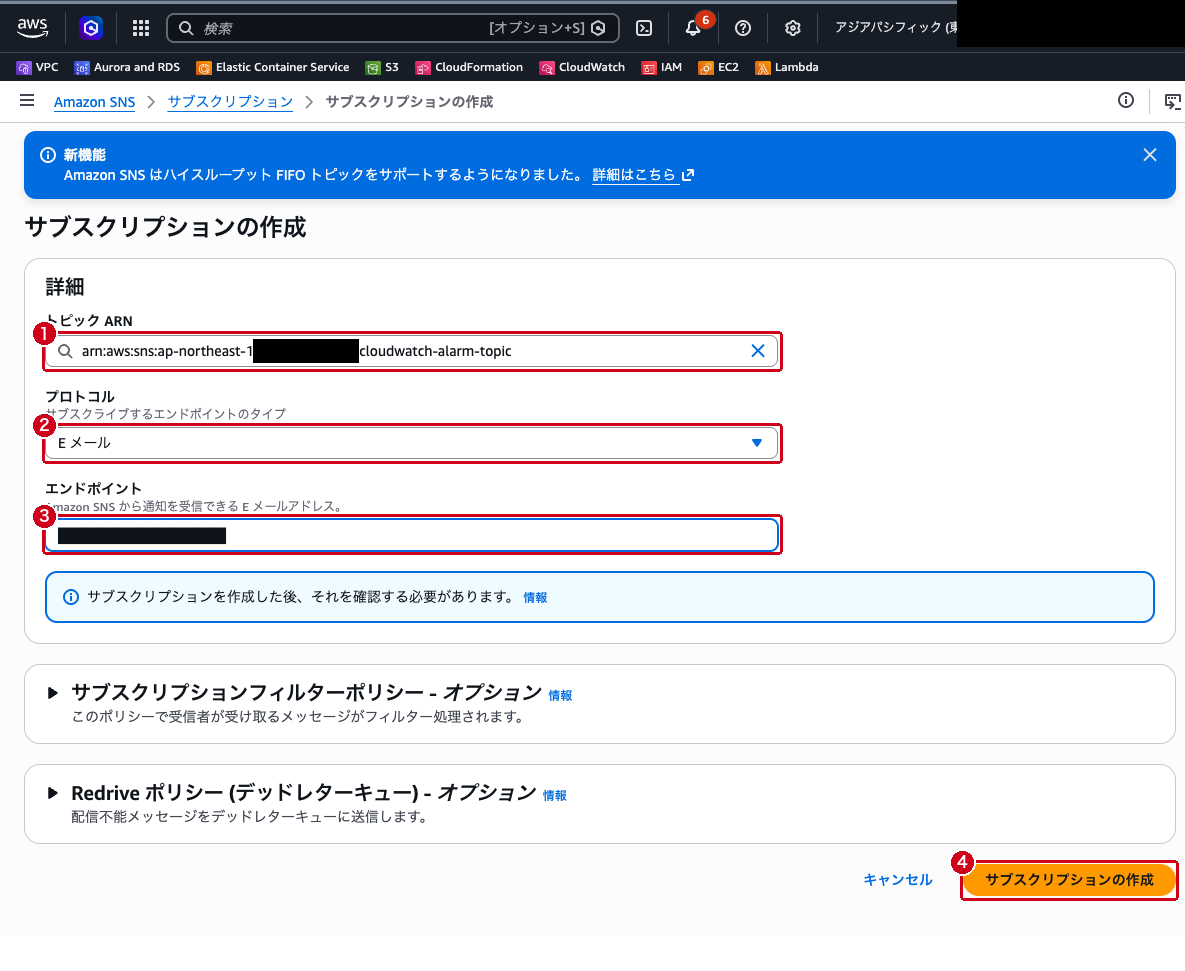Open the help question mark icon
The height and width of the screenshot is (971, 1185).
(743, 28)
